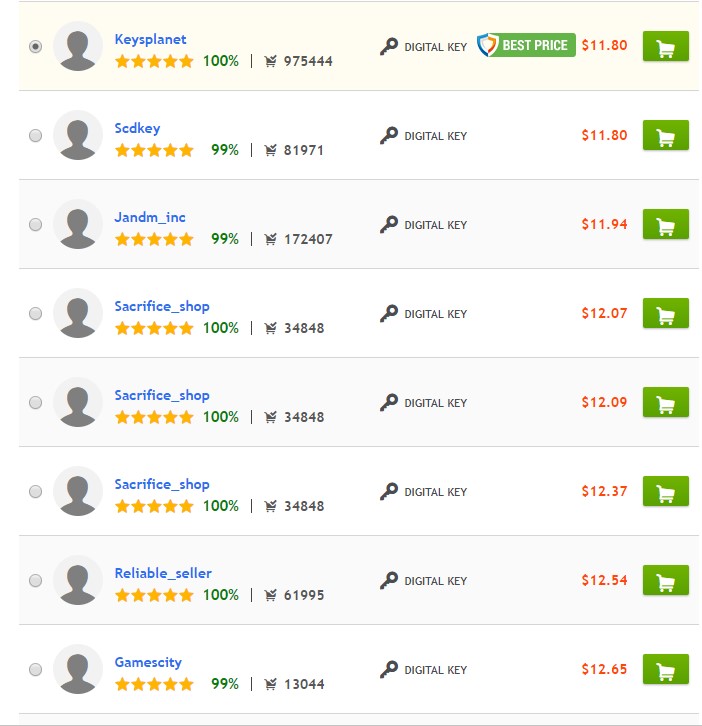Click cart button for Jandm_inc offer
The height and width of the screenshot is (726, 702).
[x=665, y=225]
